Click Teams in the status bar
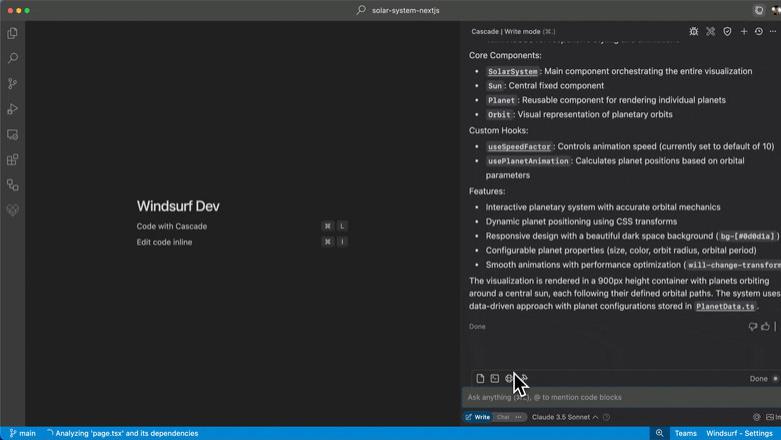Viewport: 781px width, 440px height. [685, 433]
